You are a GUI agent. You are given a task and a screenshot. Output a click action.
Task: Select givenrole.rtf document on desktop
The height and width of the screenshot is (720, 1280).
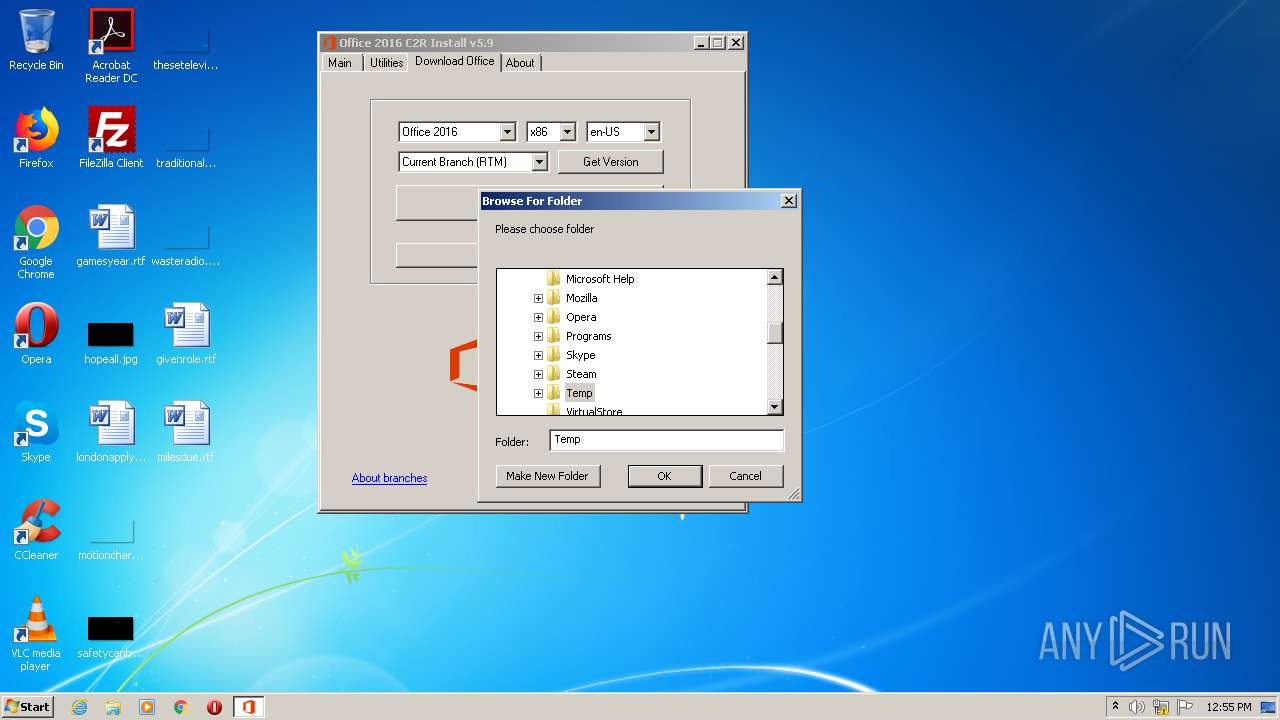coord(186,334)
